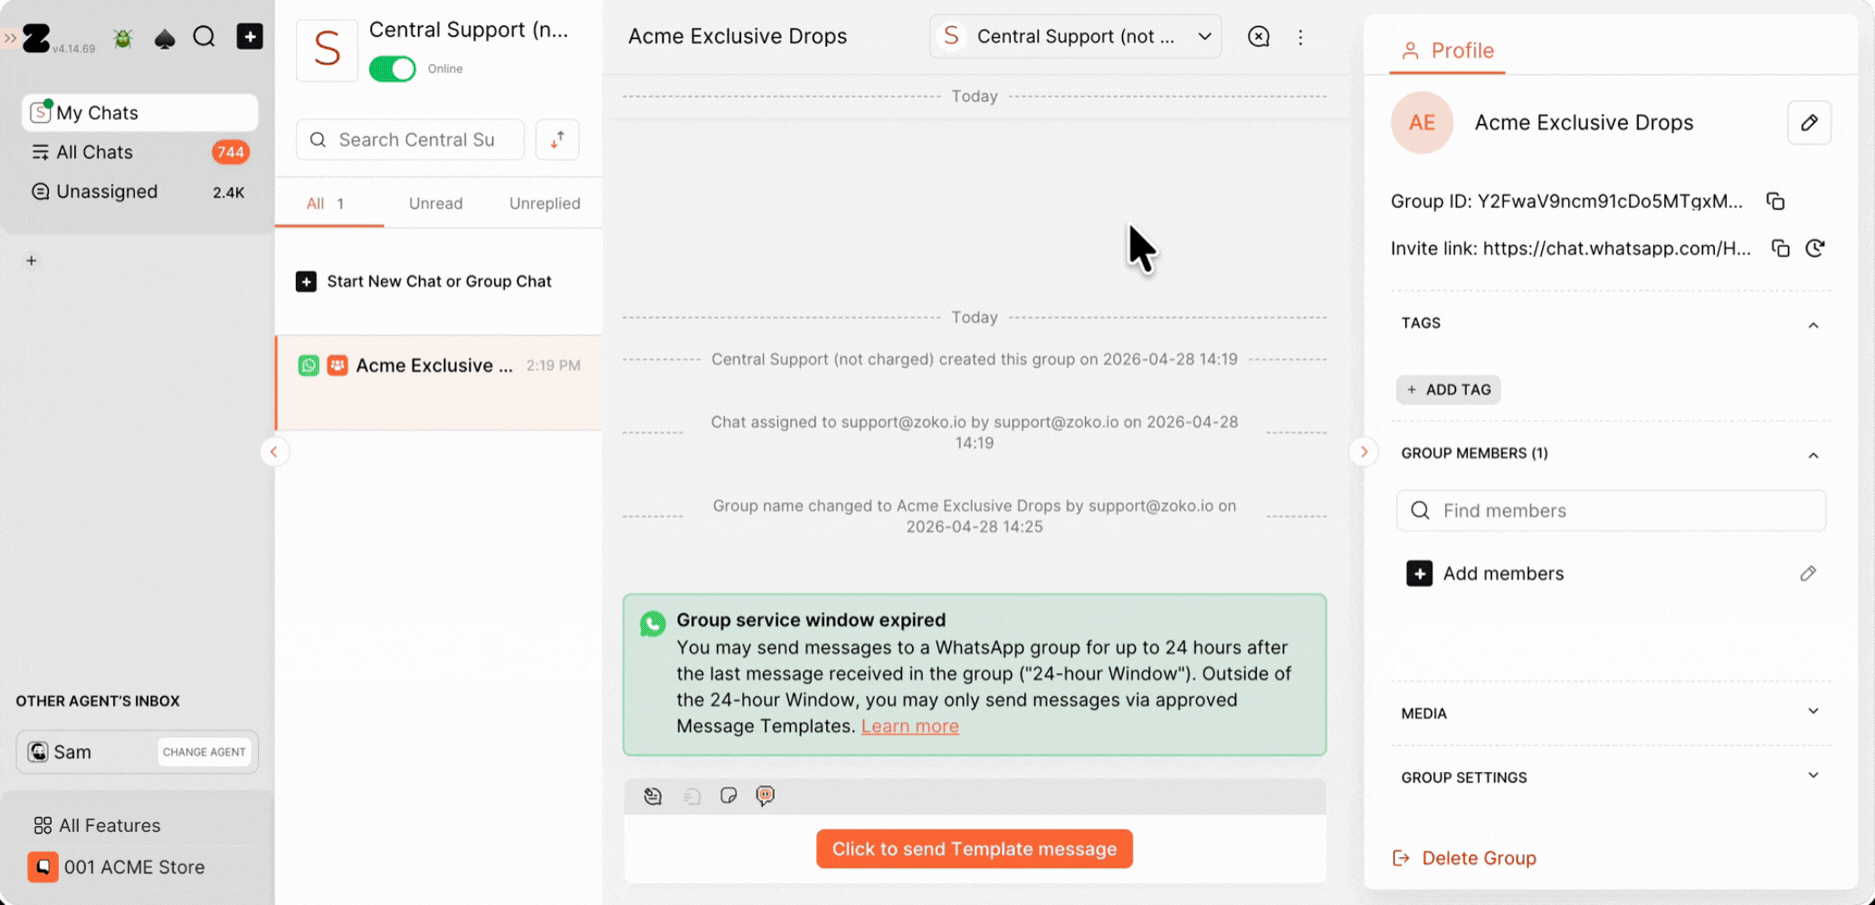
Task: Open the bug report icon
Action: point(123,38)
